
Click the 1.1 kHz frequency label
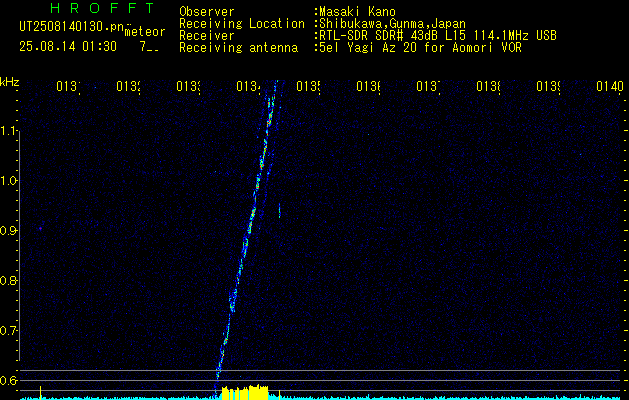pyautogui.click(x=8, y=131)
